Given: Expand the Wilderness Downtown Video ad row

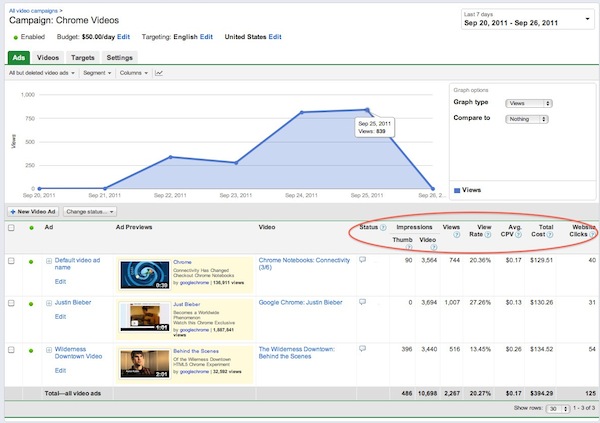Looking at the screenshot, I should [49, 350].
